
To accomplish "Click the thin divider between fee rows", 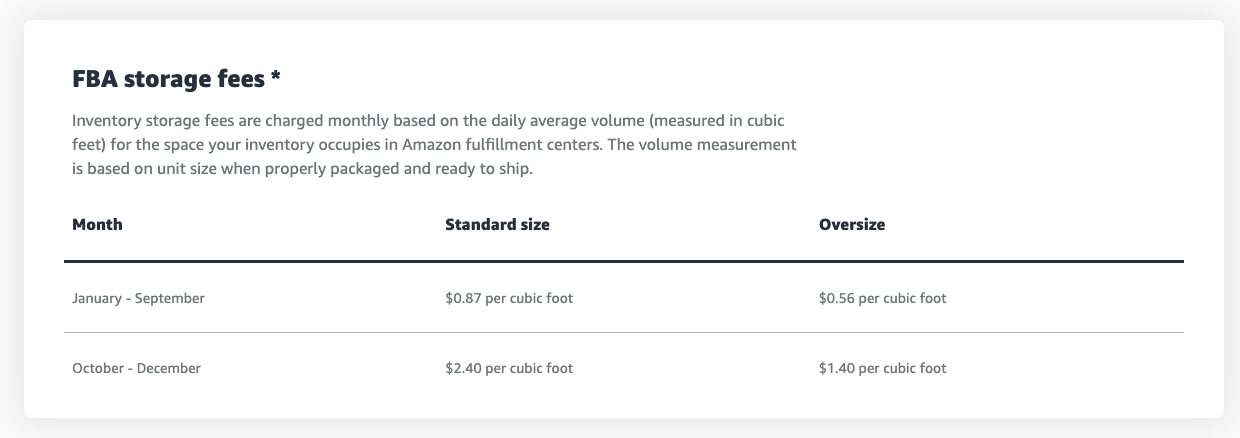I will [x=624, y=332].
